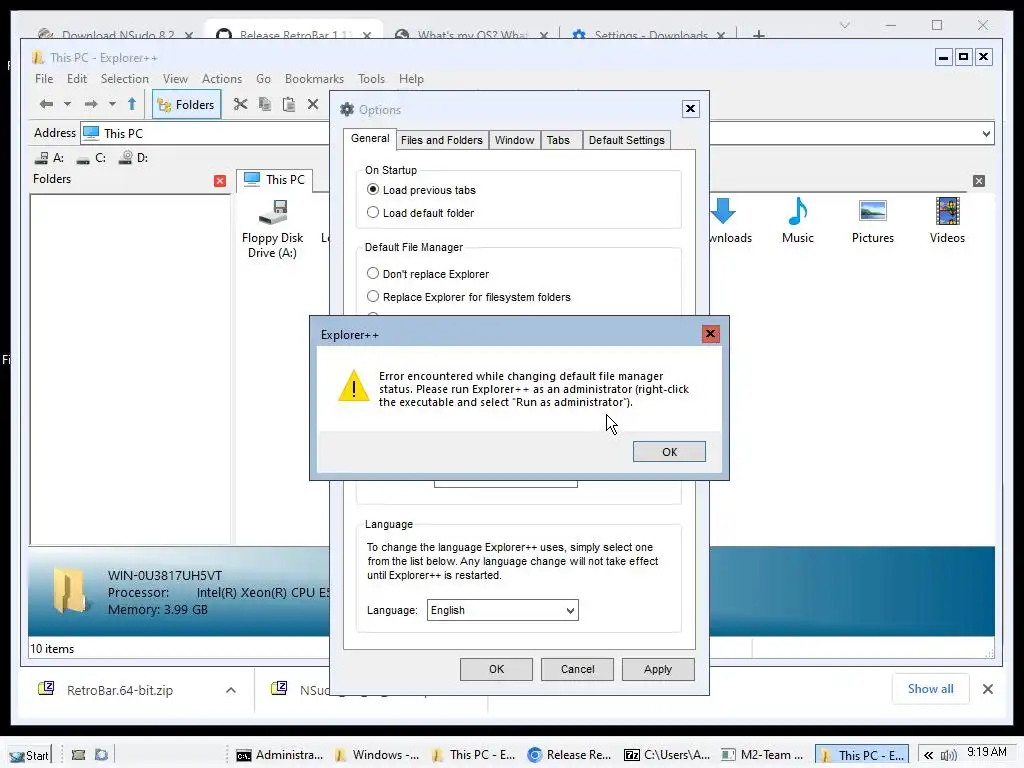
Task: Select the Load previous tabs radio button
Action: tap(373, 189)
